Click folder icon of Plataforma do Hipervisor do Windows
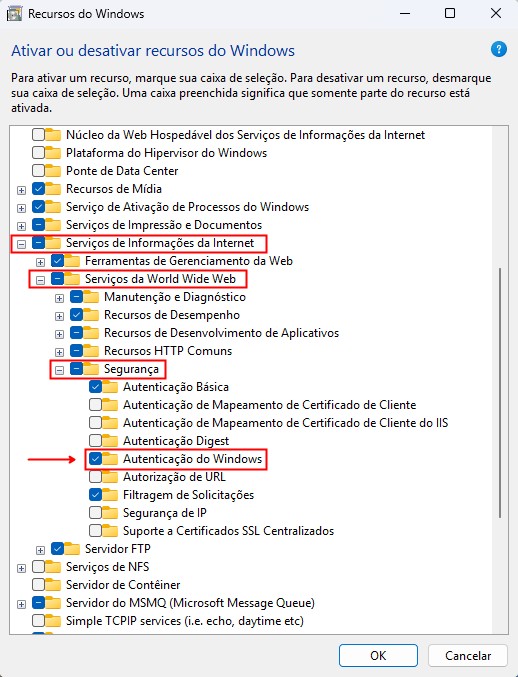Viewport: 518px width, 677px height. [53, 153]
